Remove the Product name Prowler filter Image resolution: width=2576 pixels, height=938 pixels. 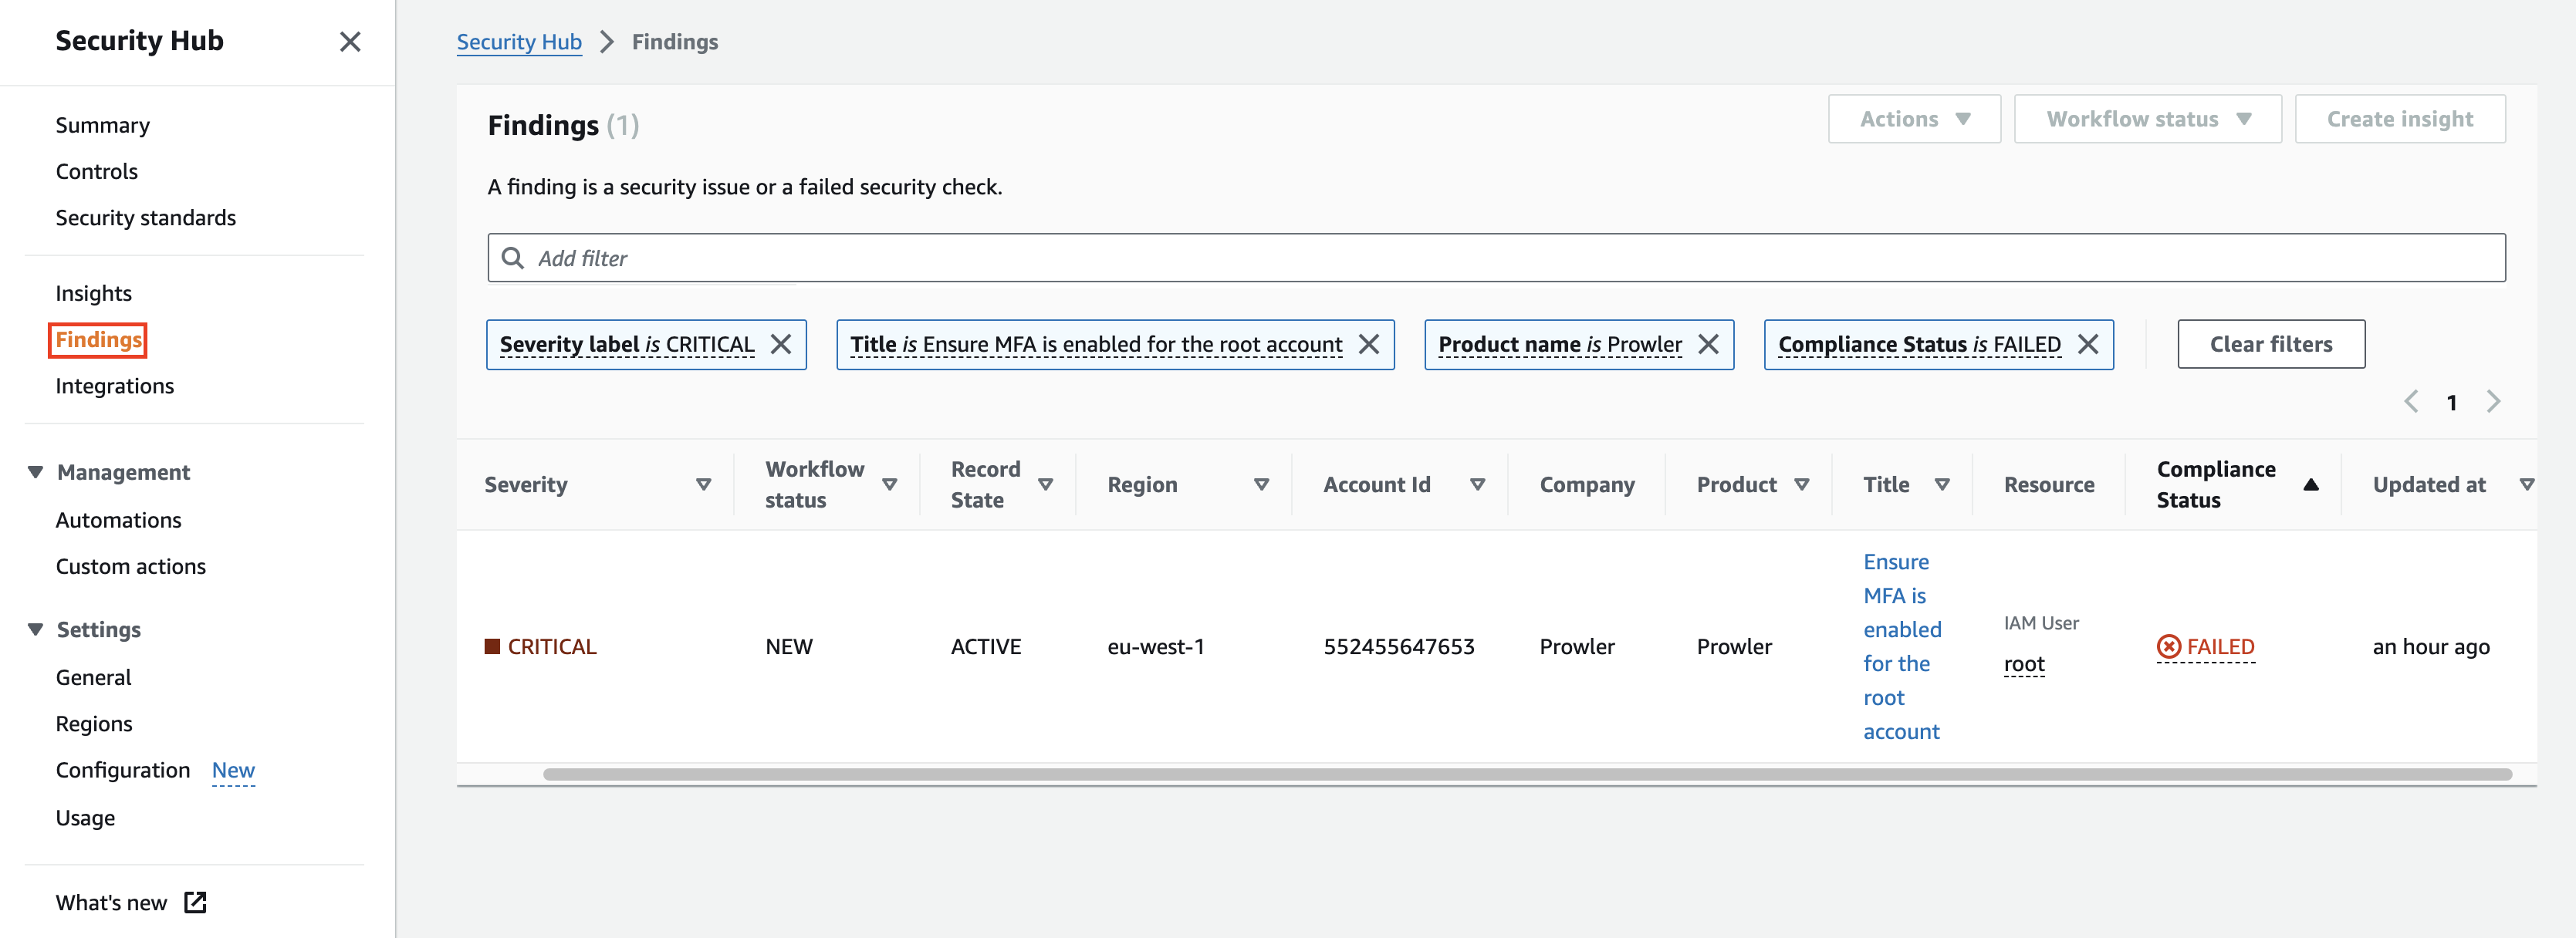click(1708, 344)
